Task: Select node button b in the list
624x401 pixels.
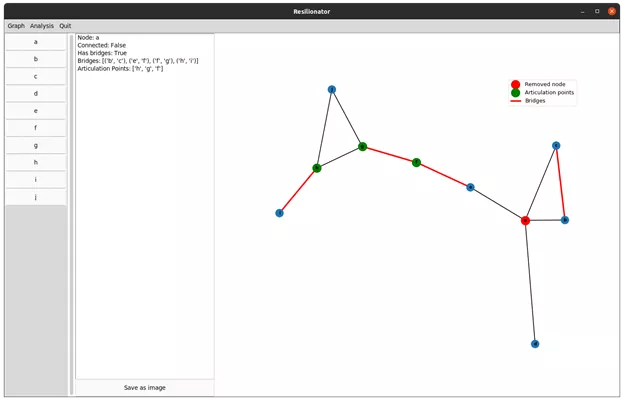Action: coord(36,59)
